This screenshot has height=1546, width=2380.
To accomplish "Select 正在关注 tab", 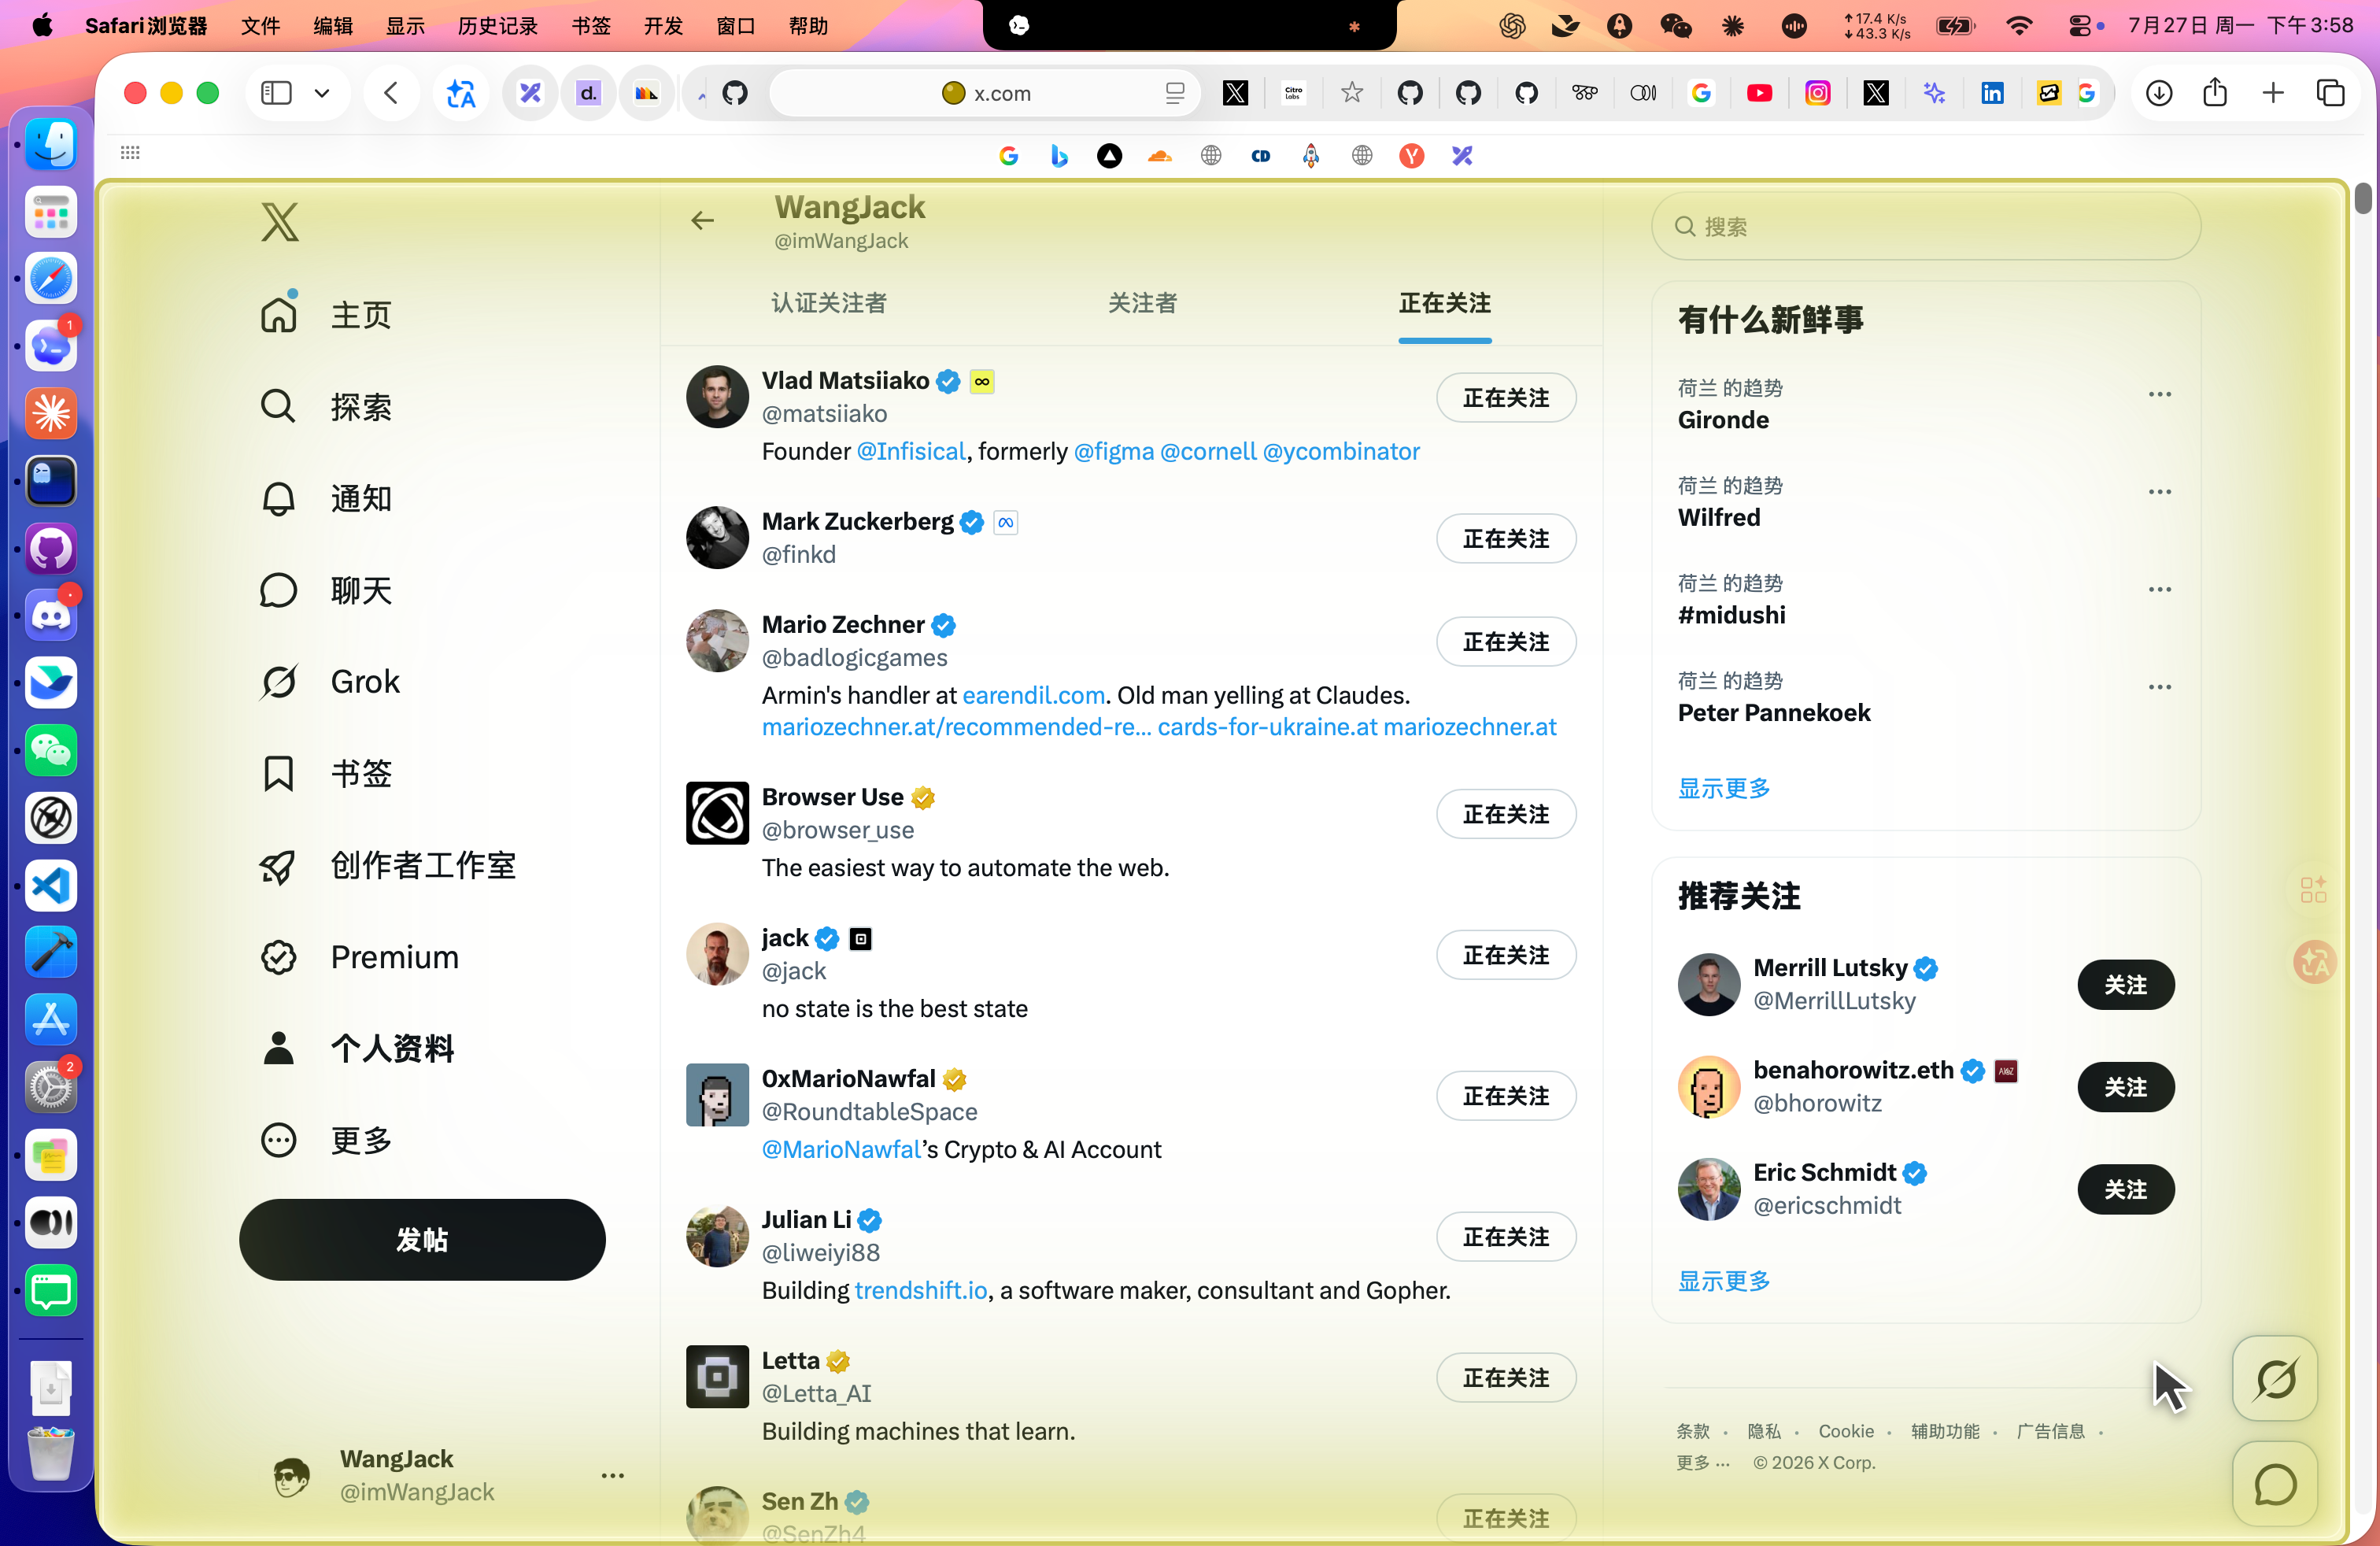I will point(1444,303).
